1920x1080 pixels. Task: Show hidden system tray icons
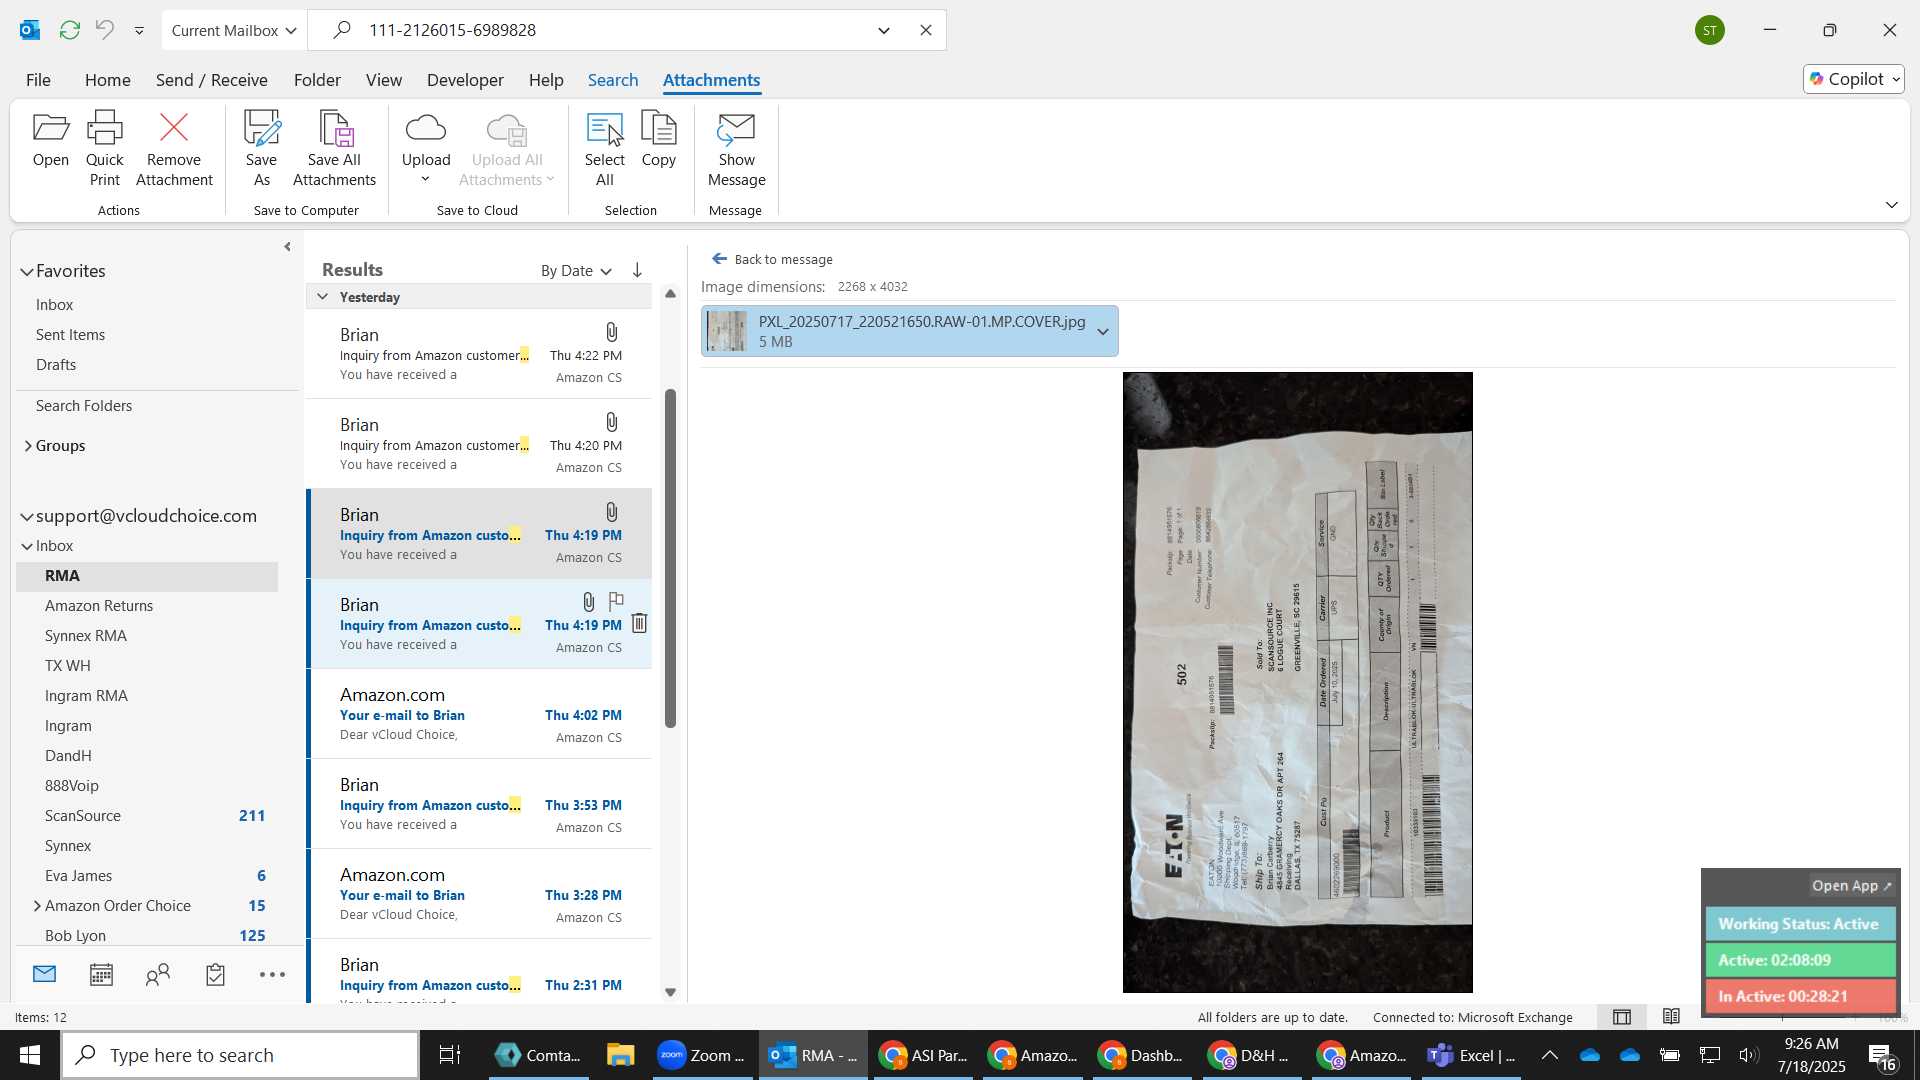pyautogui.click(x=1549, y=1055)
